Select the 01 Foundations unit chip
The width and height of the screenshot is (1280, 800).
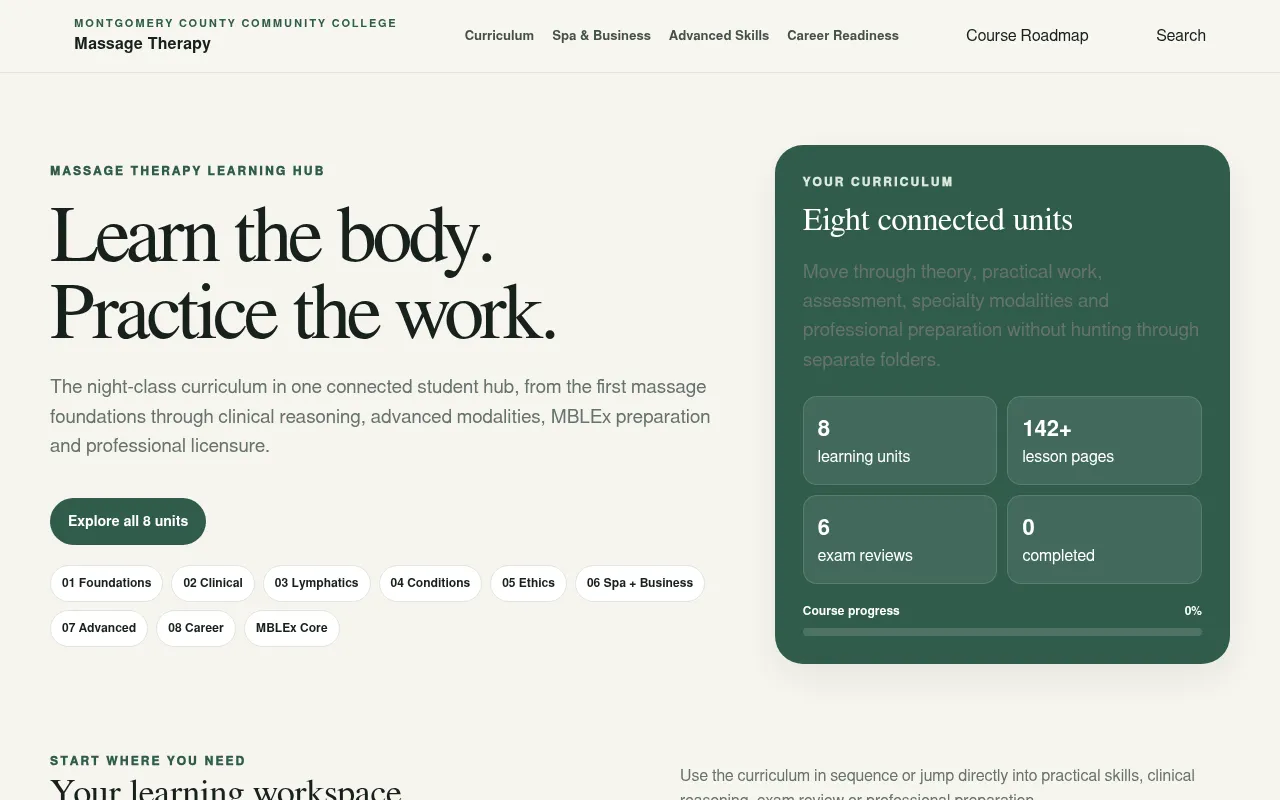(106, 583)
